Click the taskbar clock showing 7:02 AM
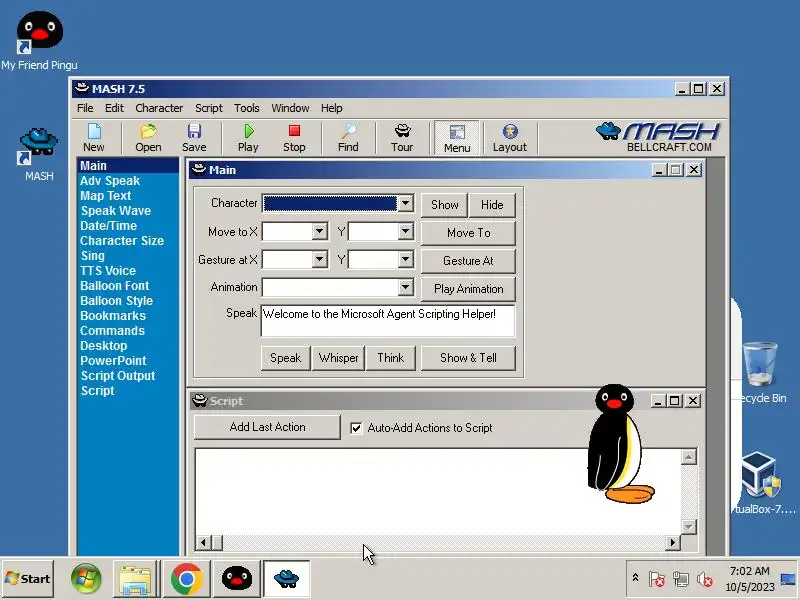Image resolution: width=800 pixels, height=600 pixels. click(749, 579)
